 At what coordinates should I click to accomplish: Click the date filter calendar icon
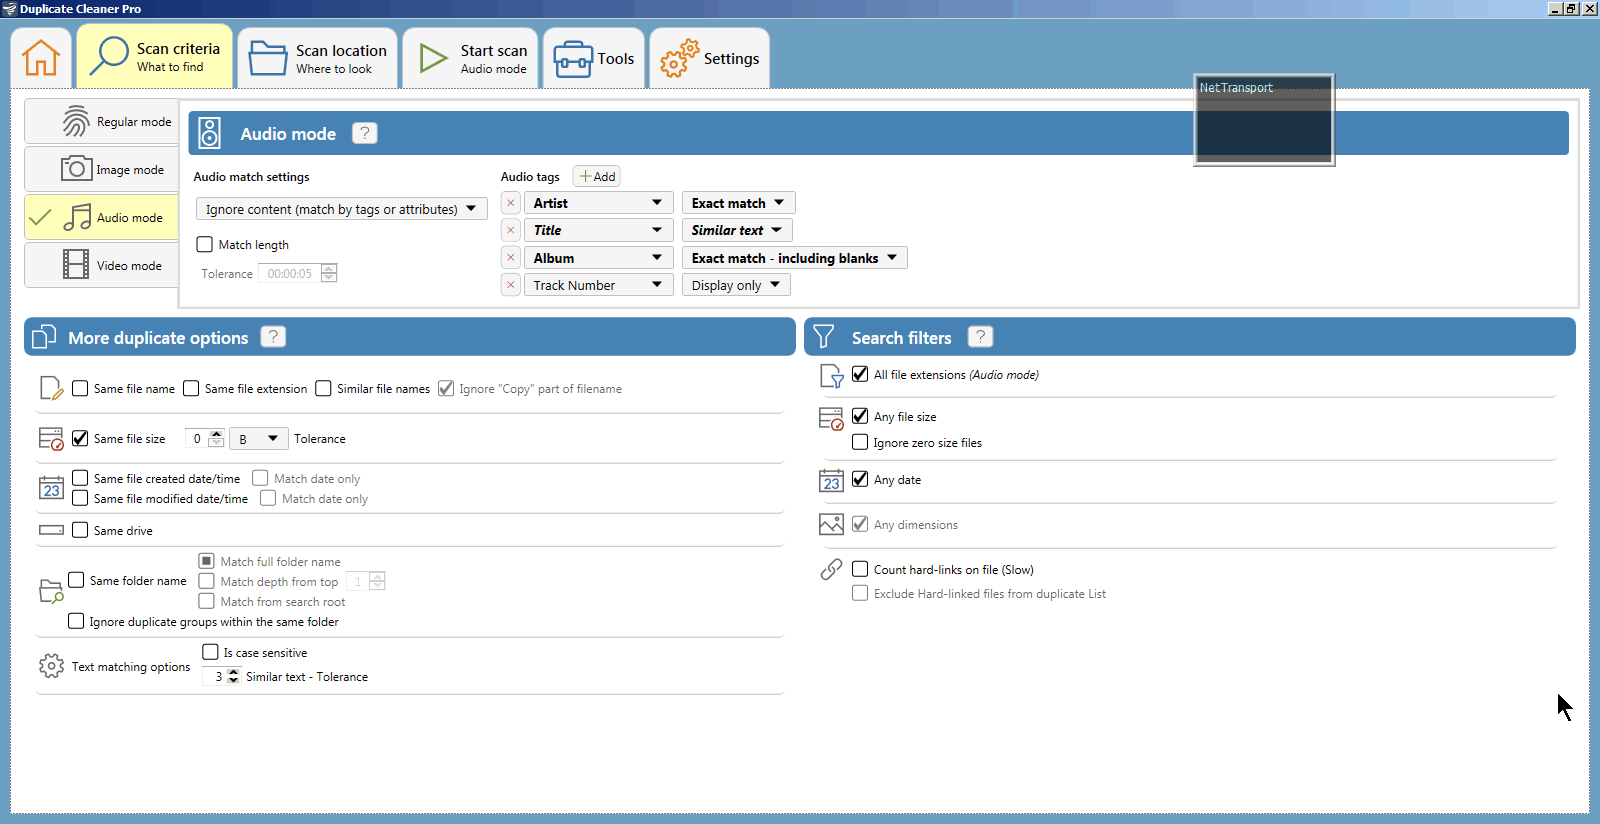pos(831,481)
